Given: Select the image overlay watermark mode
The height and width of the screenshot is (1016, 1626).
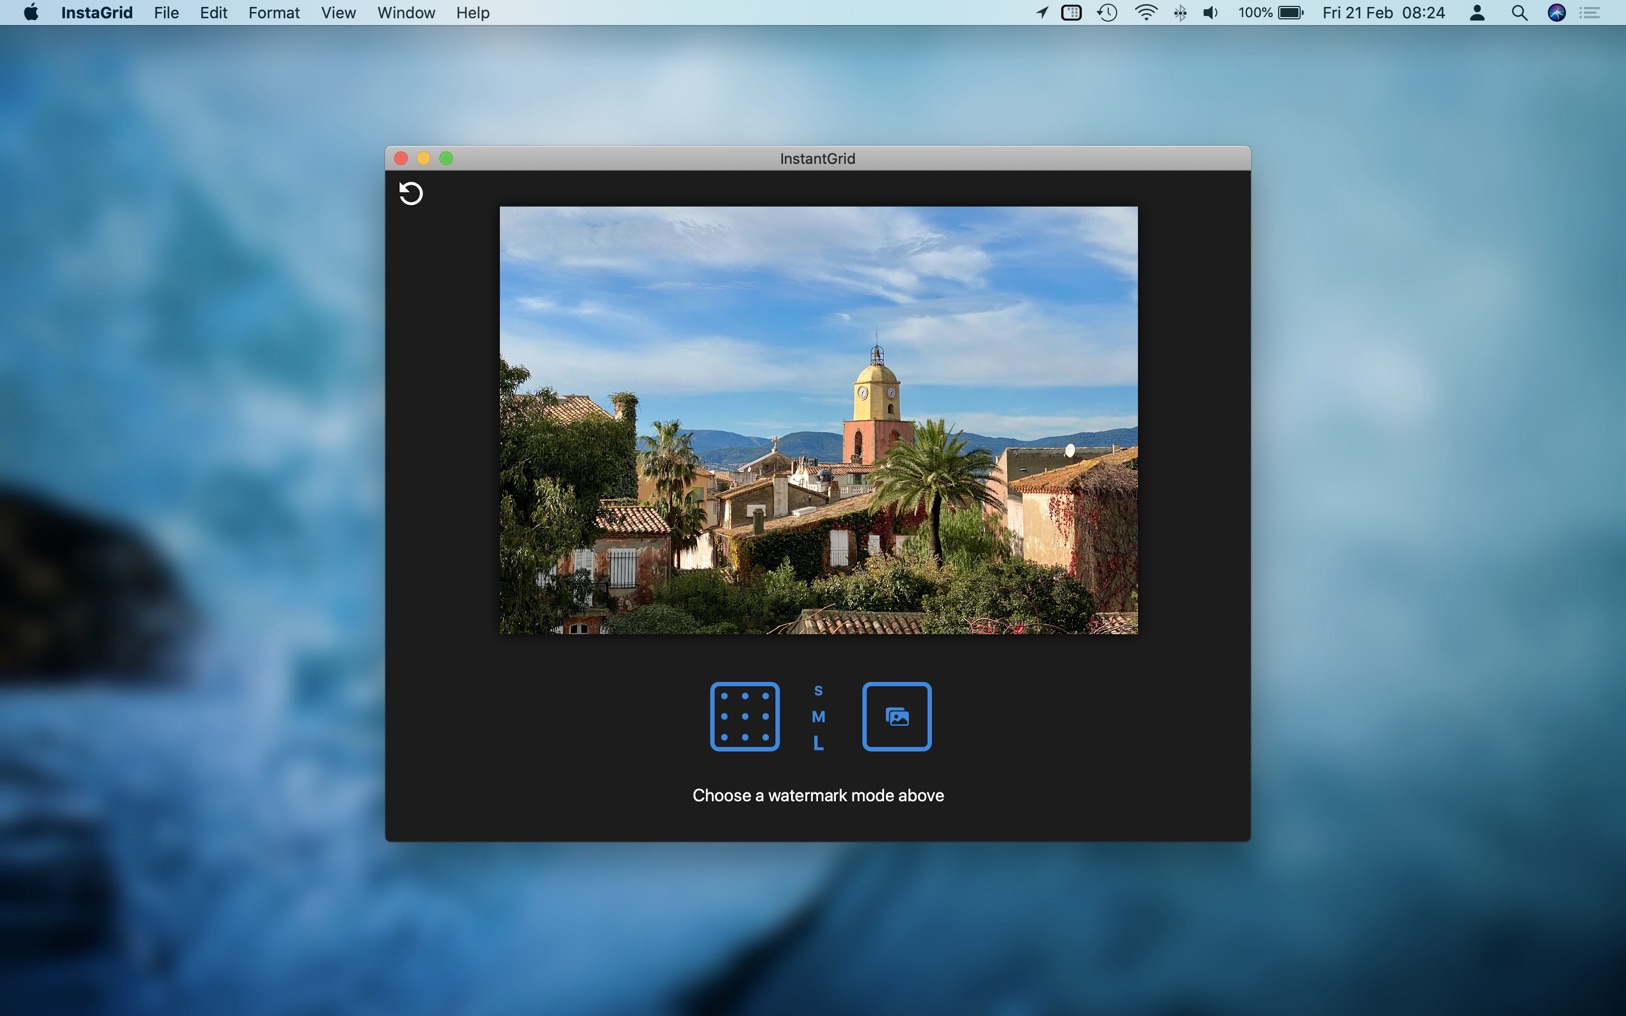Looking at the screenshot, I should point(896,716).
